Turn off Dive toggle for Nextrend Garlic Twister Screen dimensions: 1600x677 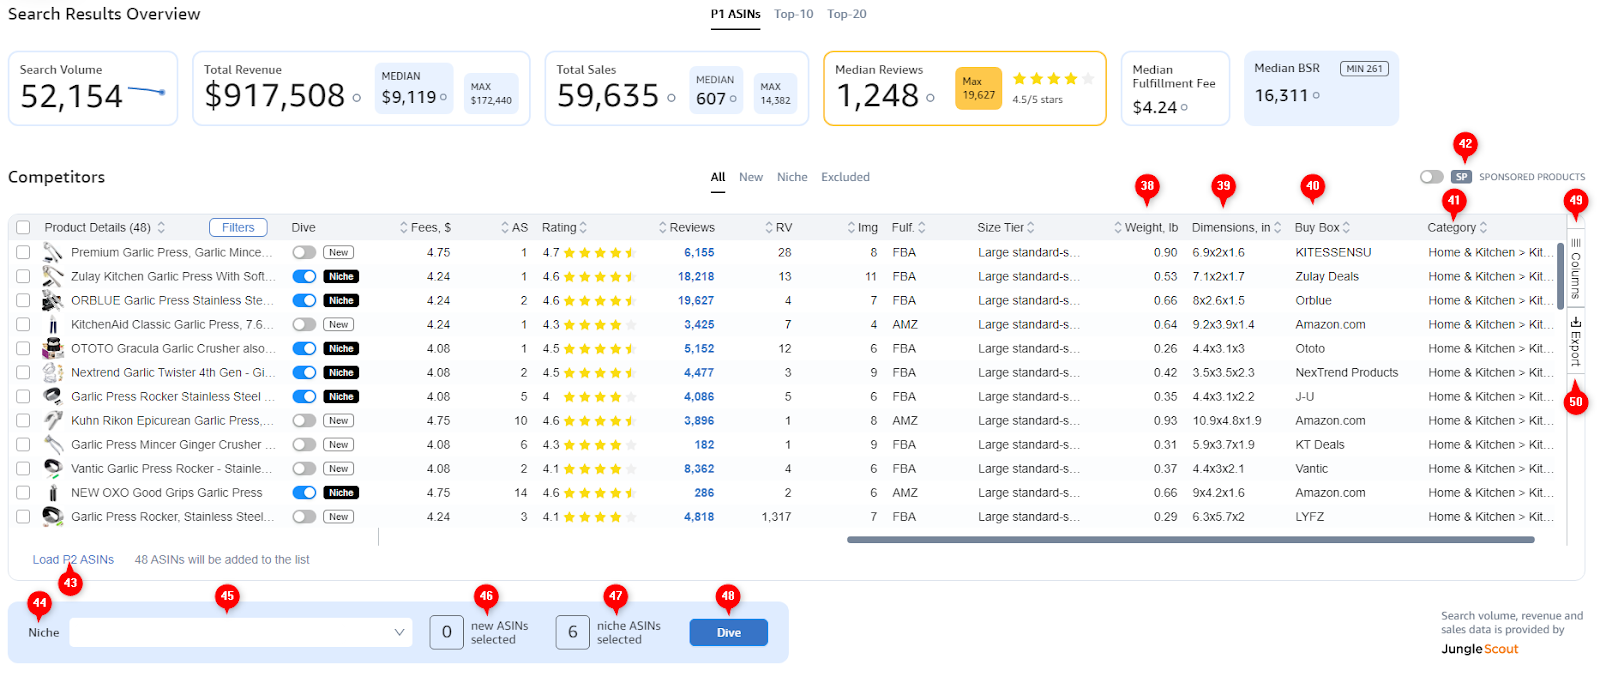(x=304, y=372)
